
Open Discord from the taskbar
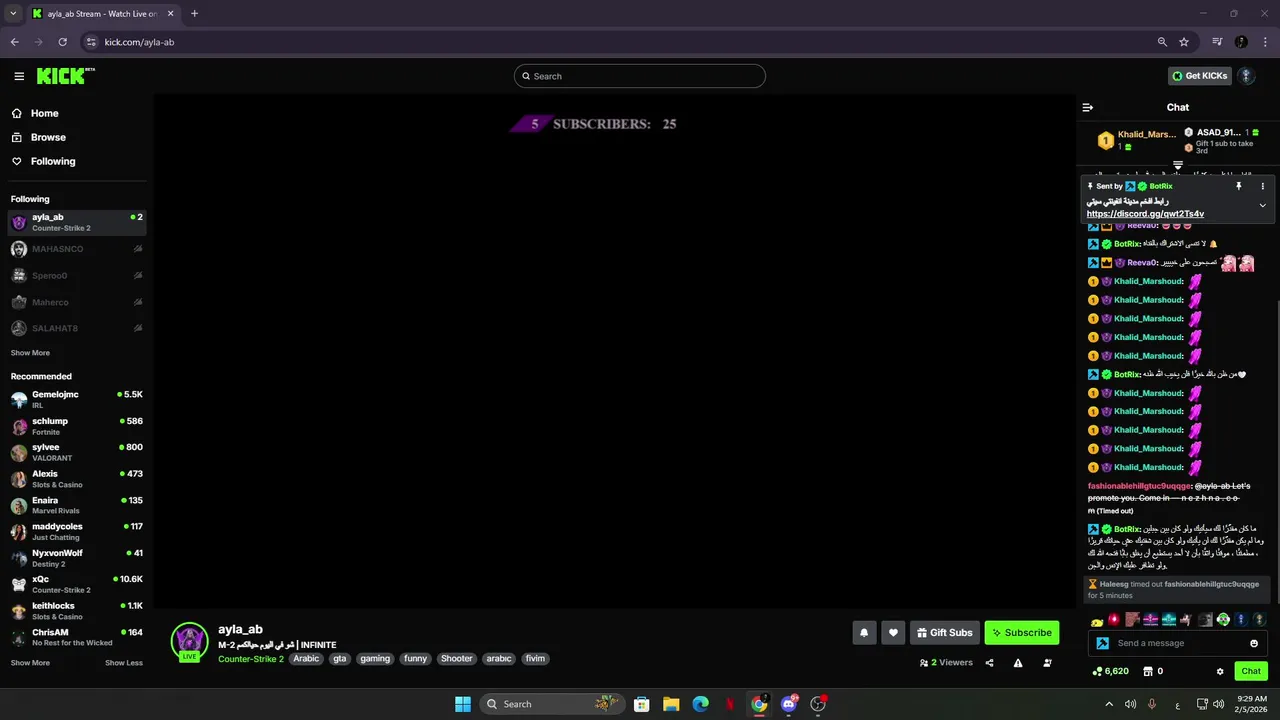[x=789, y=704]
